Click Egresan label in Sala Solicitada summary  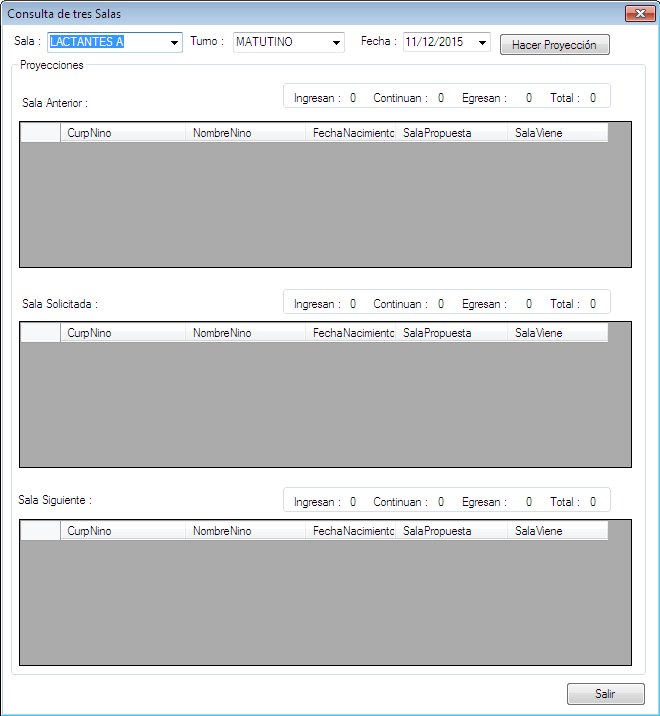484,304
